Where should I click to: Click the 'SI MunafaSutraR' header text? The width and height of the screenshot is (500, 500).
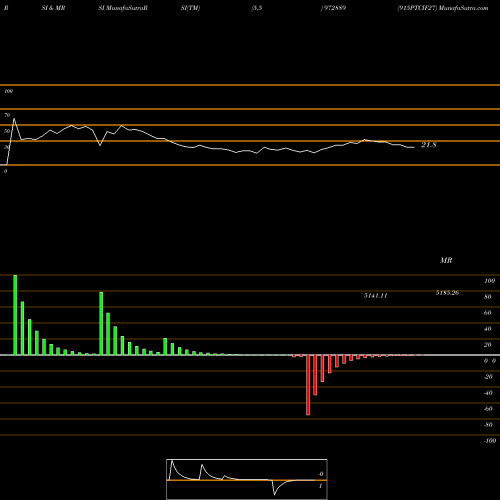[123, 8]
